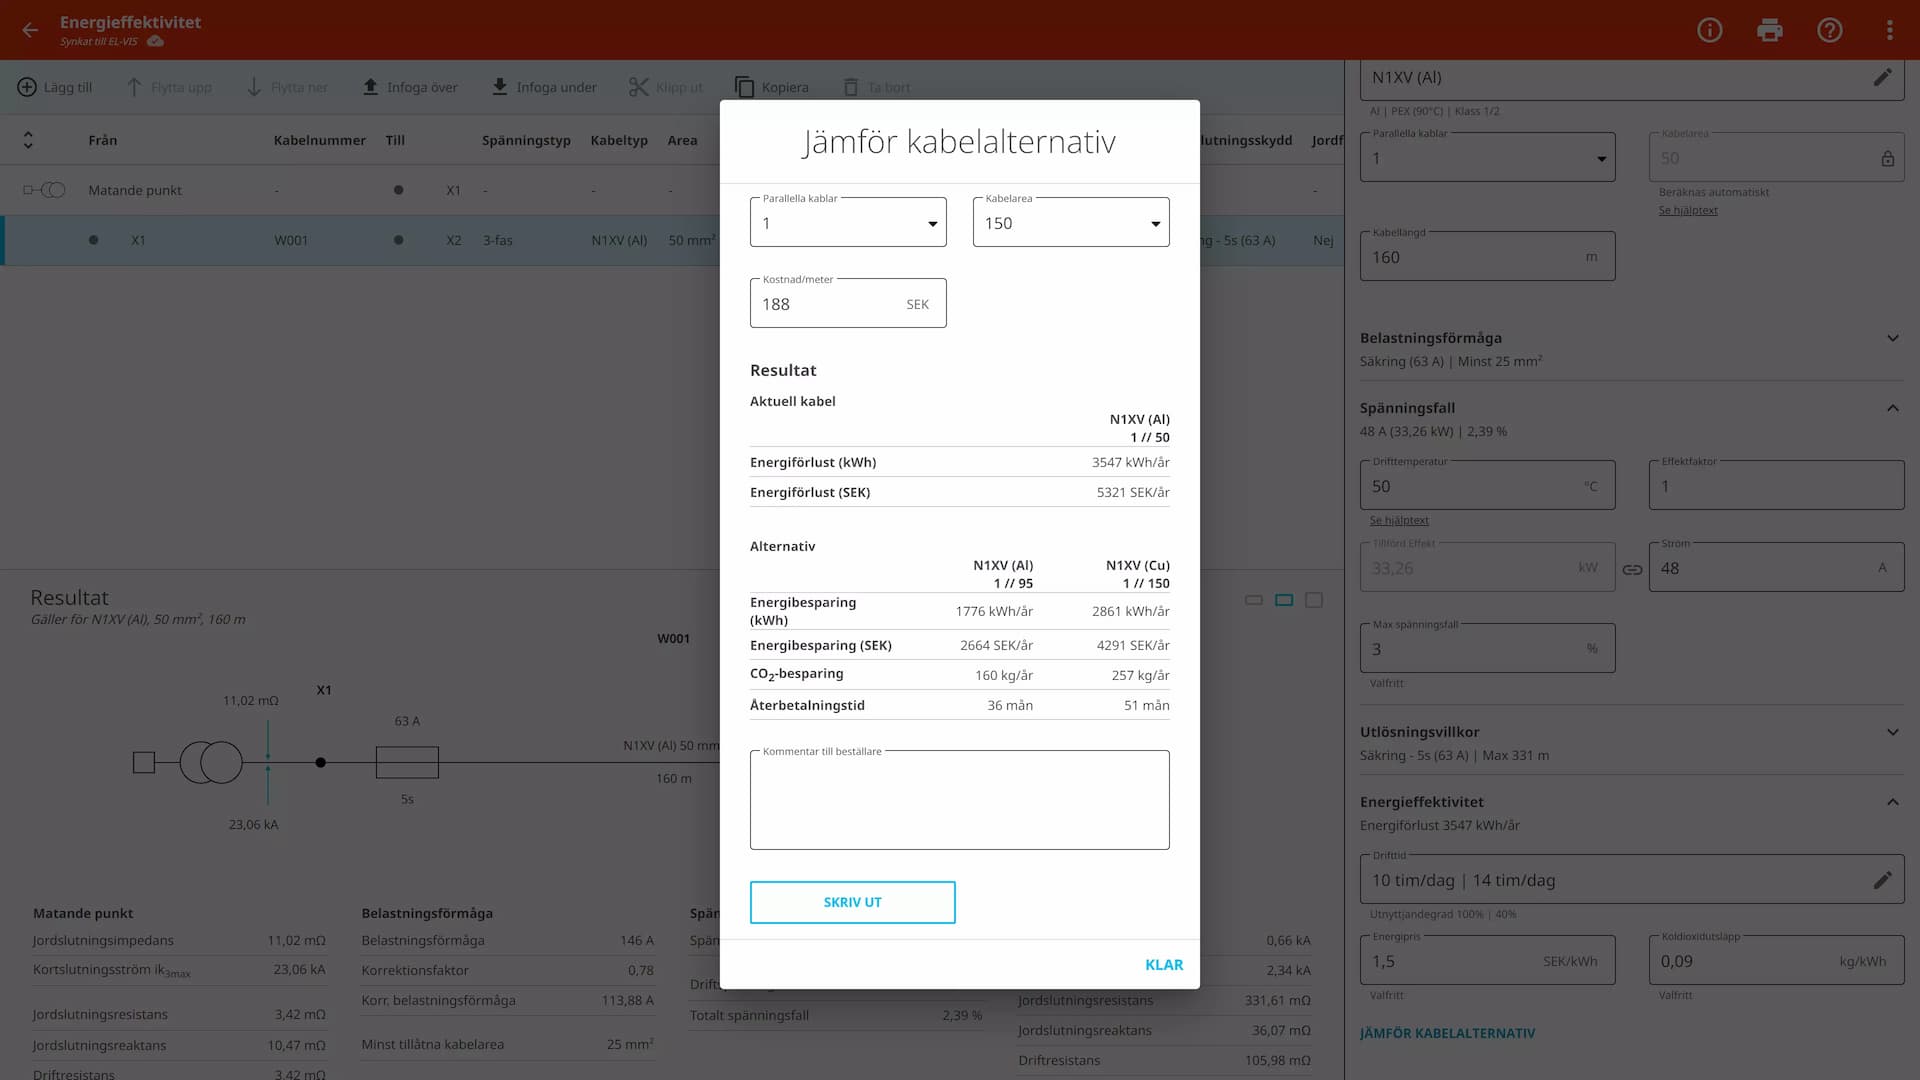Viewport: 1920px width, 1080px height.
Task: Click JÄMFÖR KABELALTERNATIV link
Action: point(1447,1033)
